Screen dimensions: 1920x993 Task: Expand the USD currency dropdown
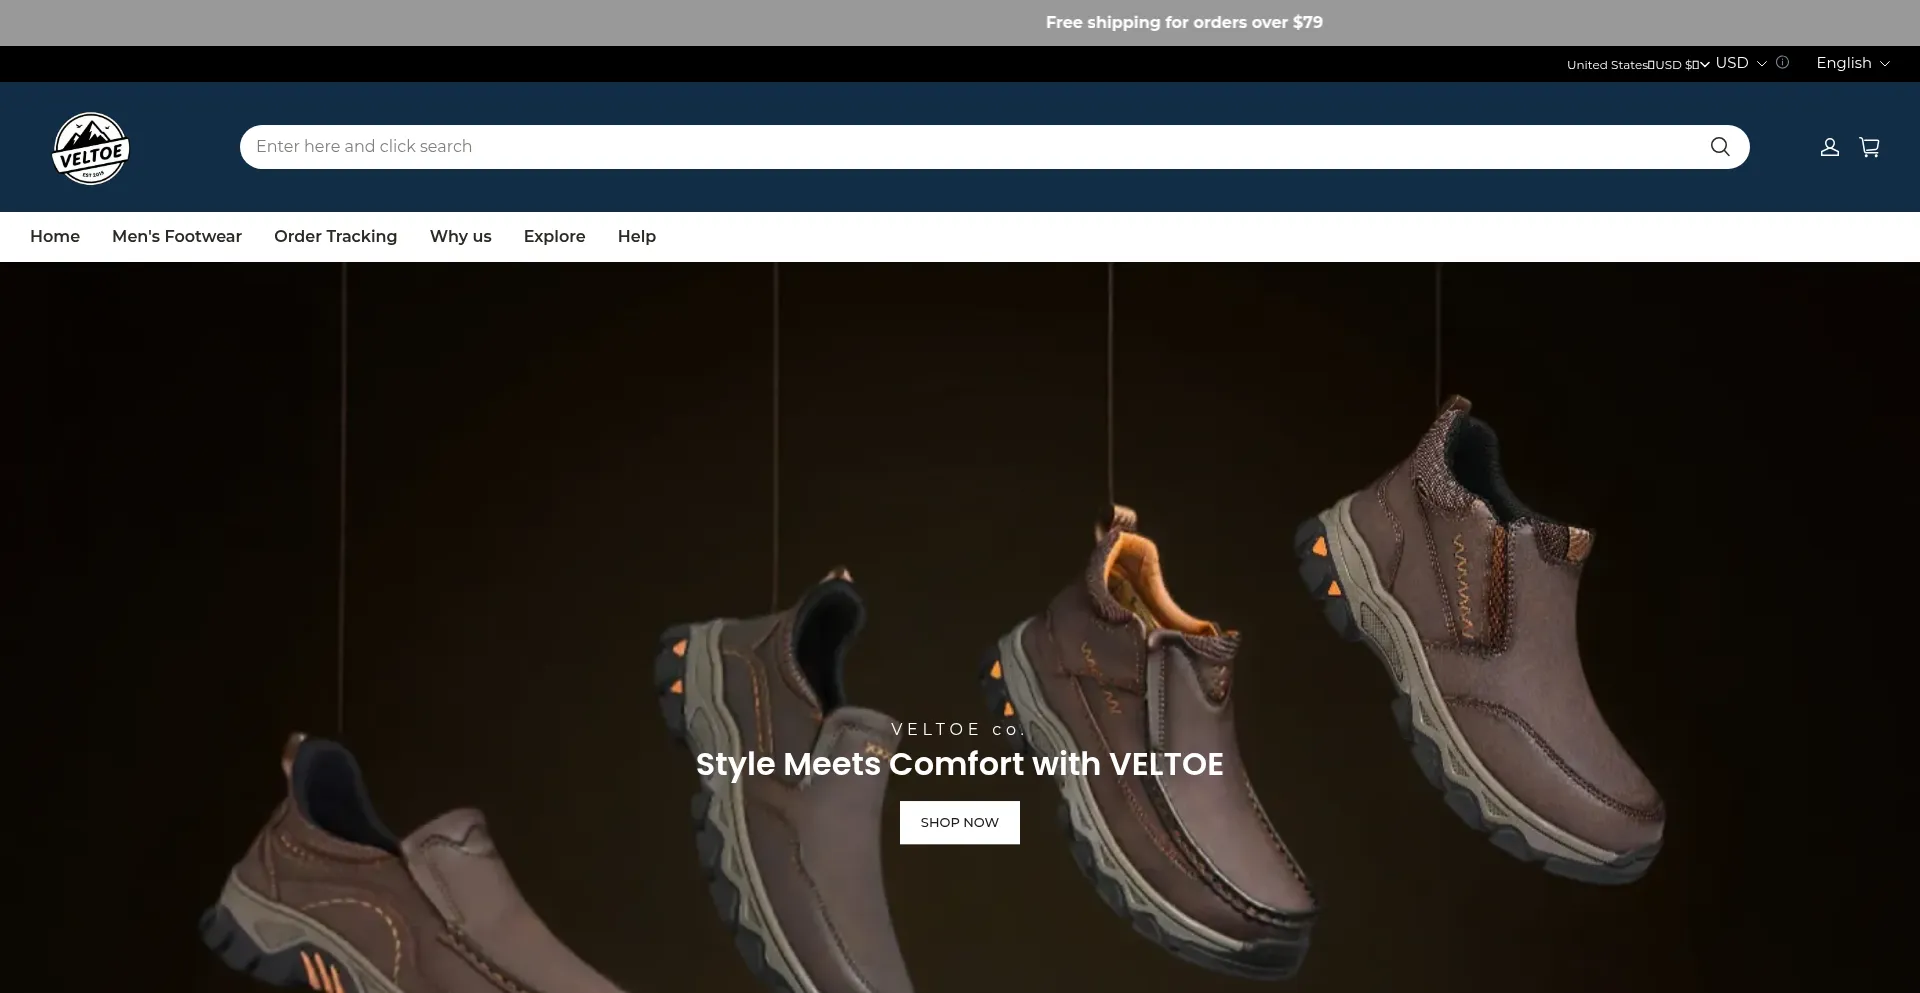(x=1741, y=62)
